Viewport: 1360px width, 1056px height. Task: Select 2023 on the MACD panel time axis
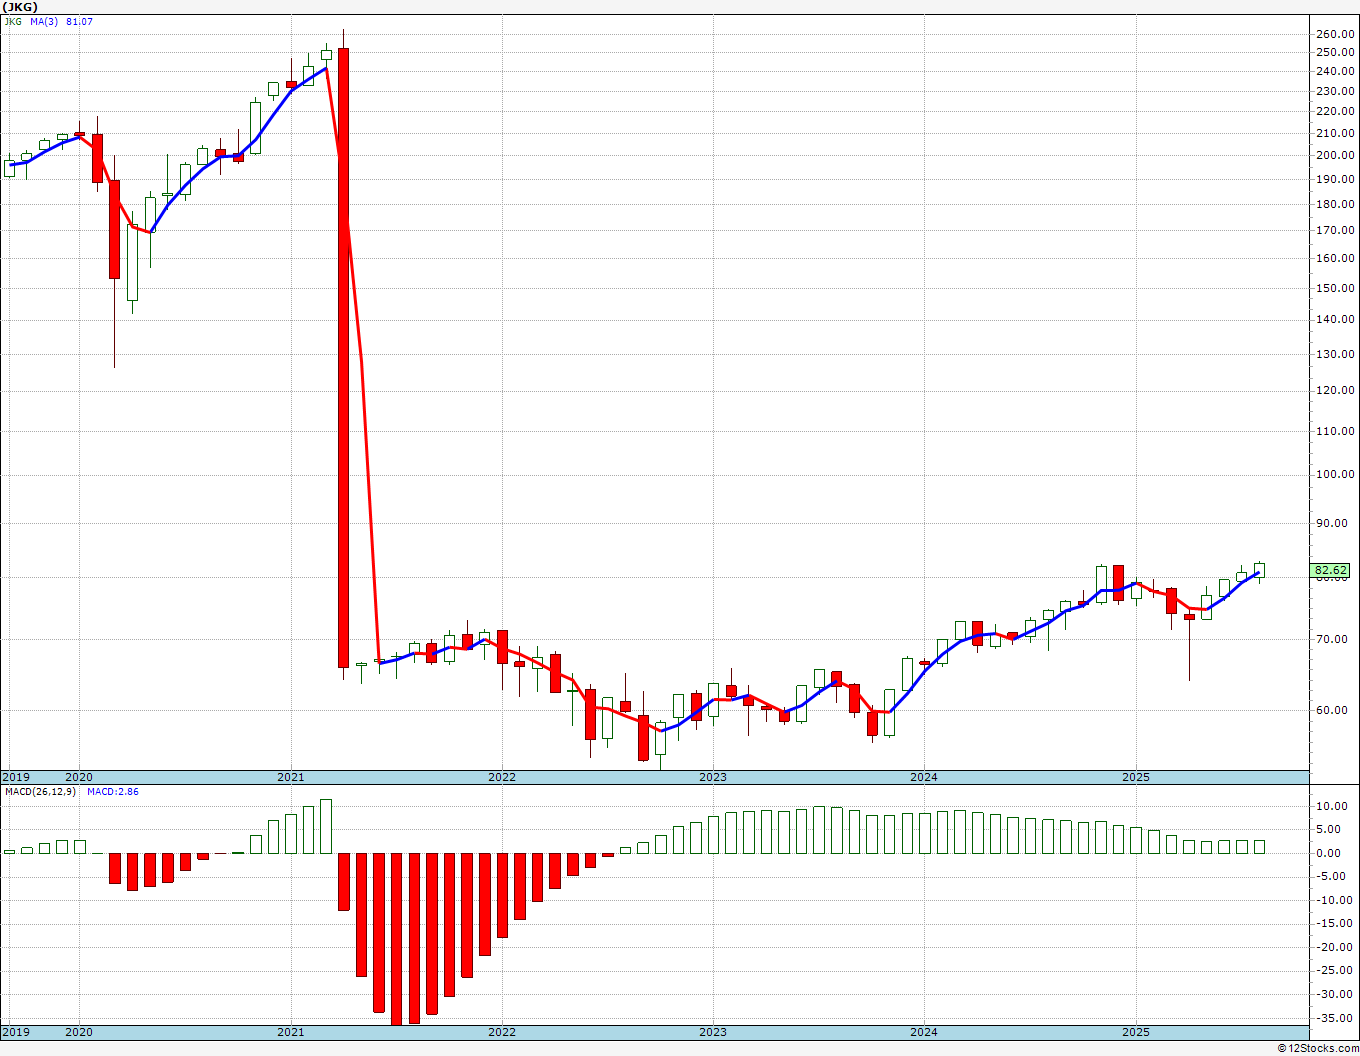(713, 1032)
